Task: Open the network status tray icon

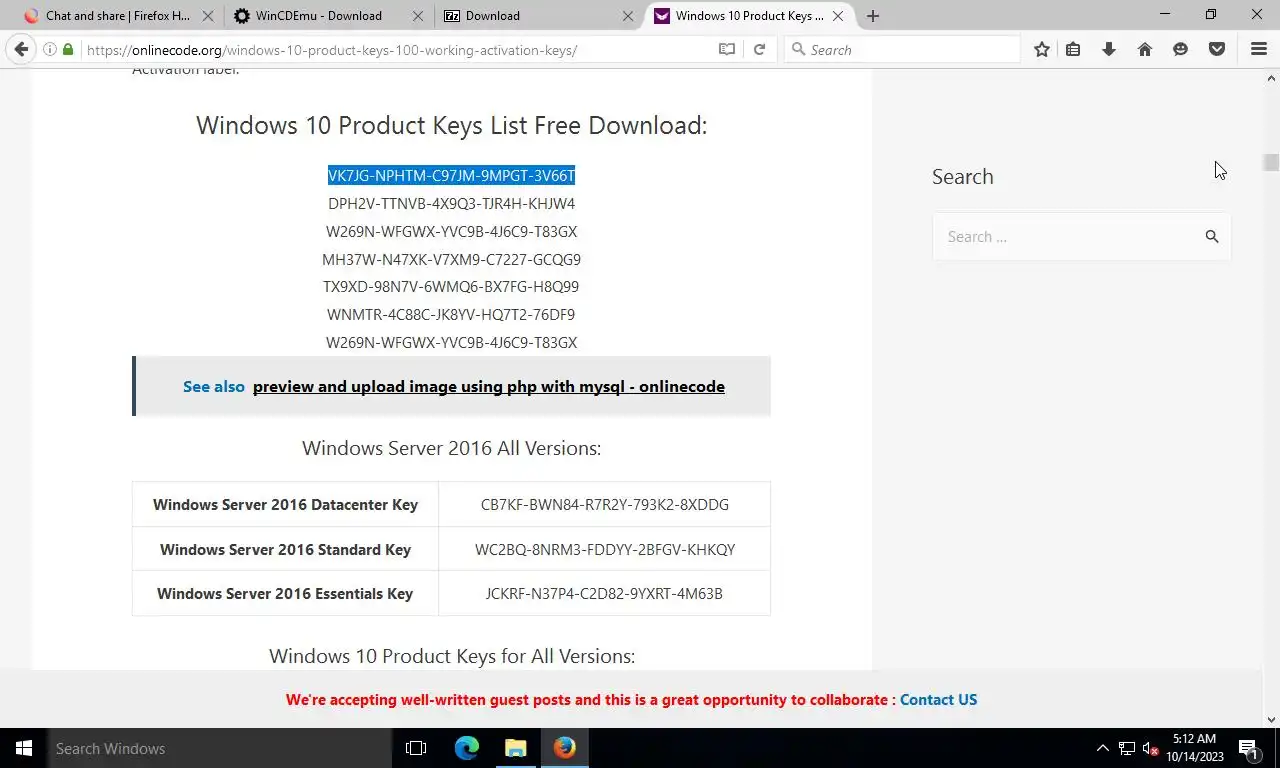Action: 1127,748
